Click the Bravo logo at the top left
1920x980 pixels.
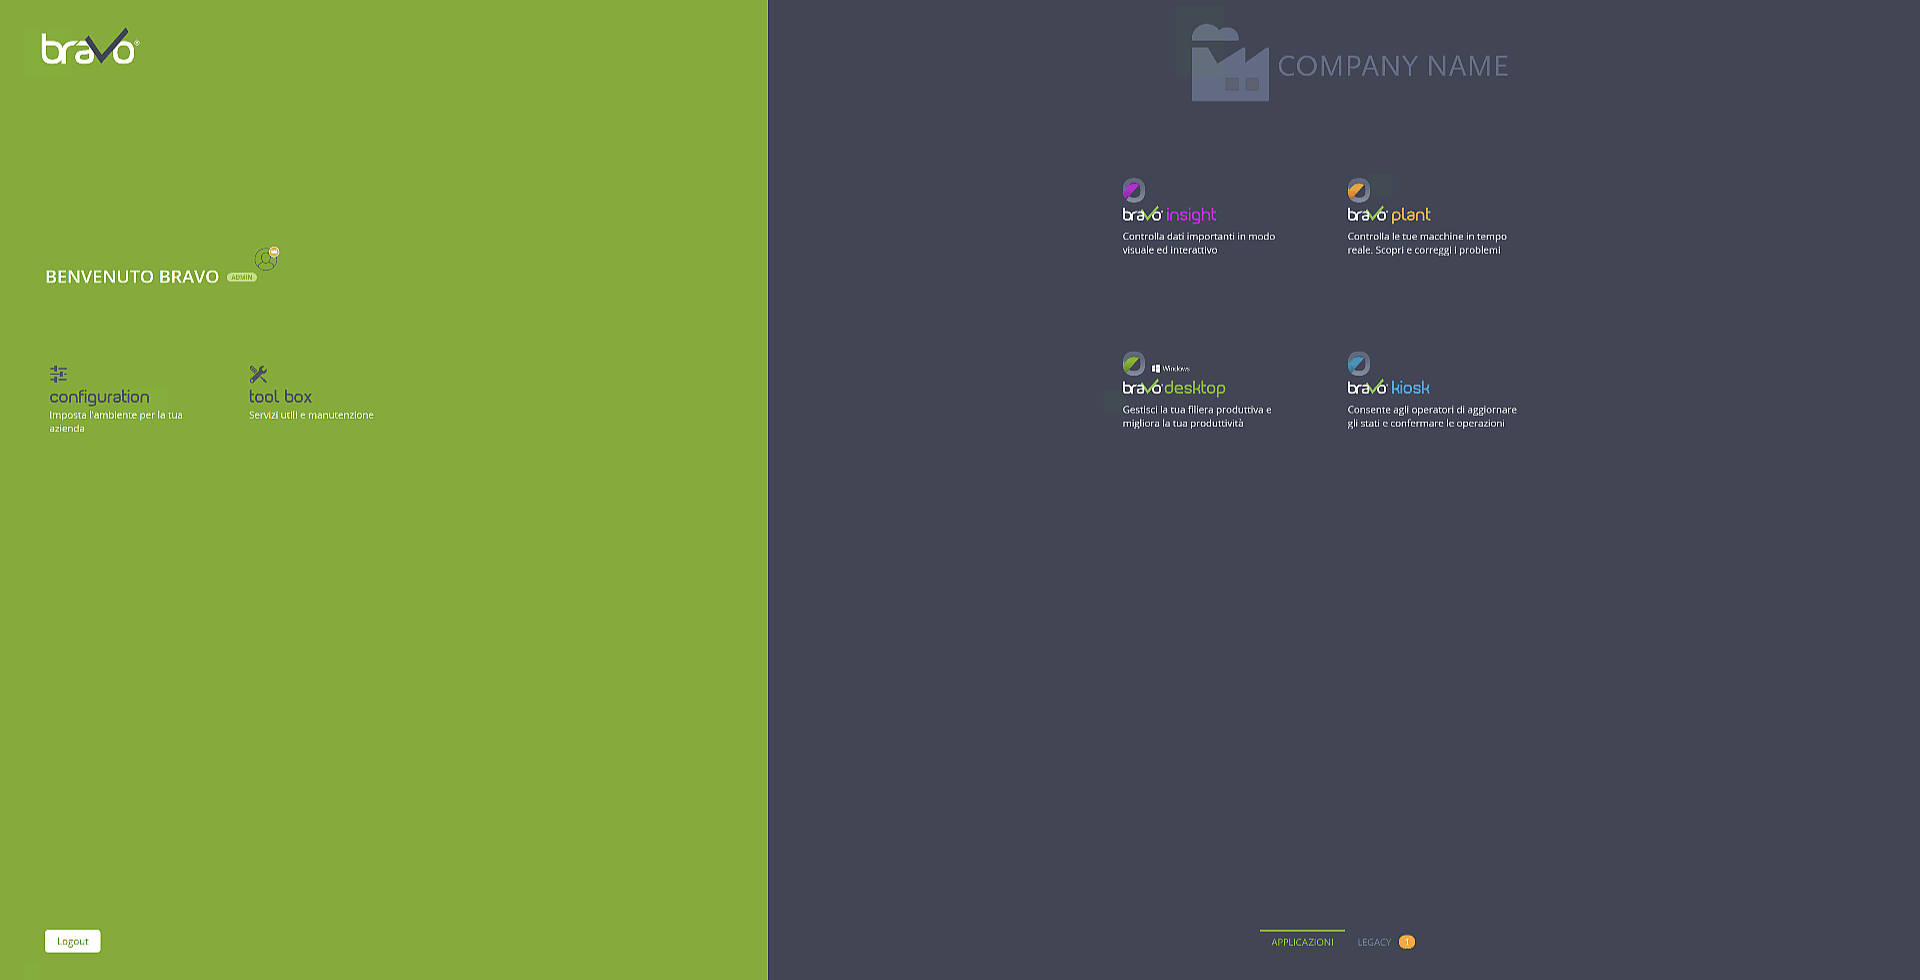[x=90, y=47]
